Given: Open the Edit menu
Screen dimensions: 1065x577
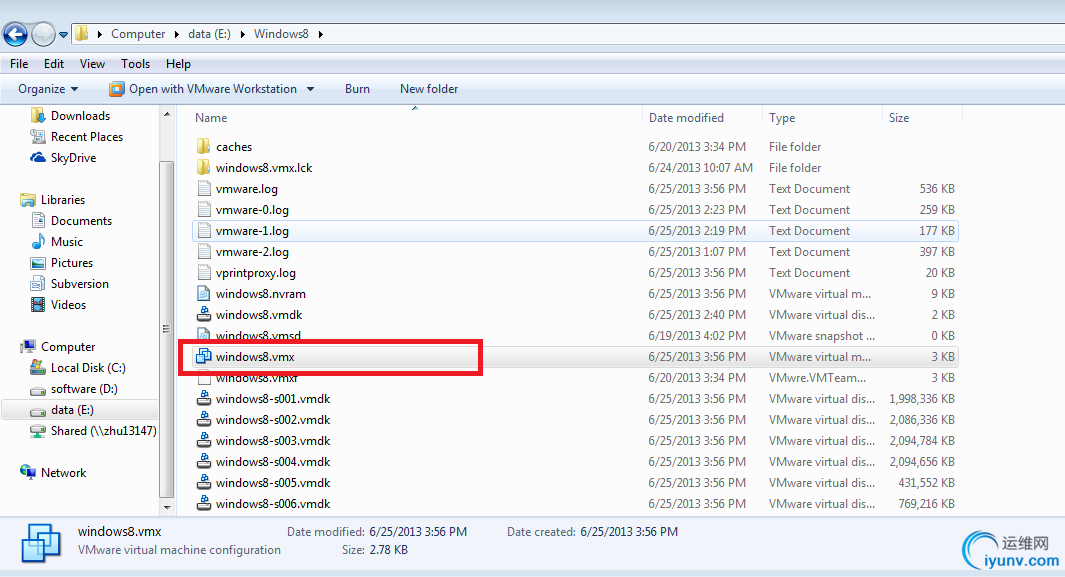Looking at the screenshot, I should click(54, 64).
